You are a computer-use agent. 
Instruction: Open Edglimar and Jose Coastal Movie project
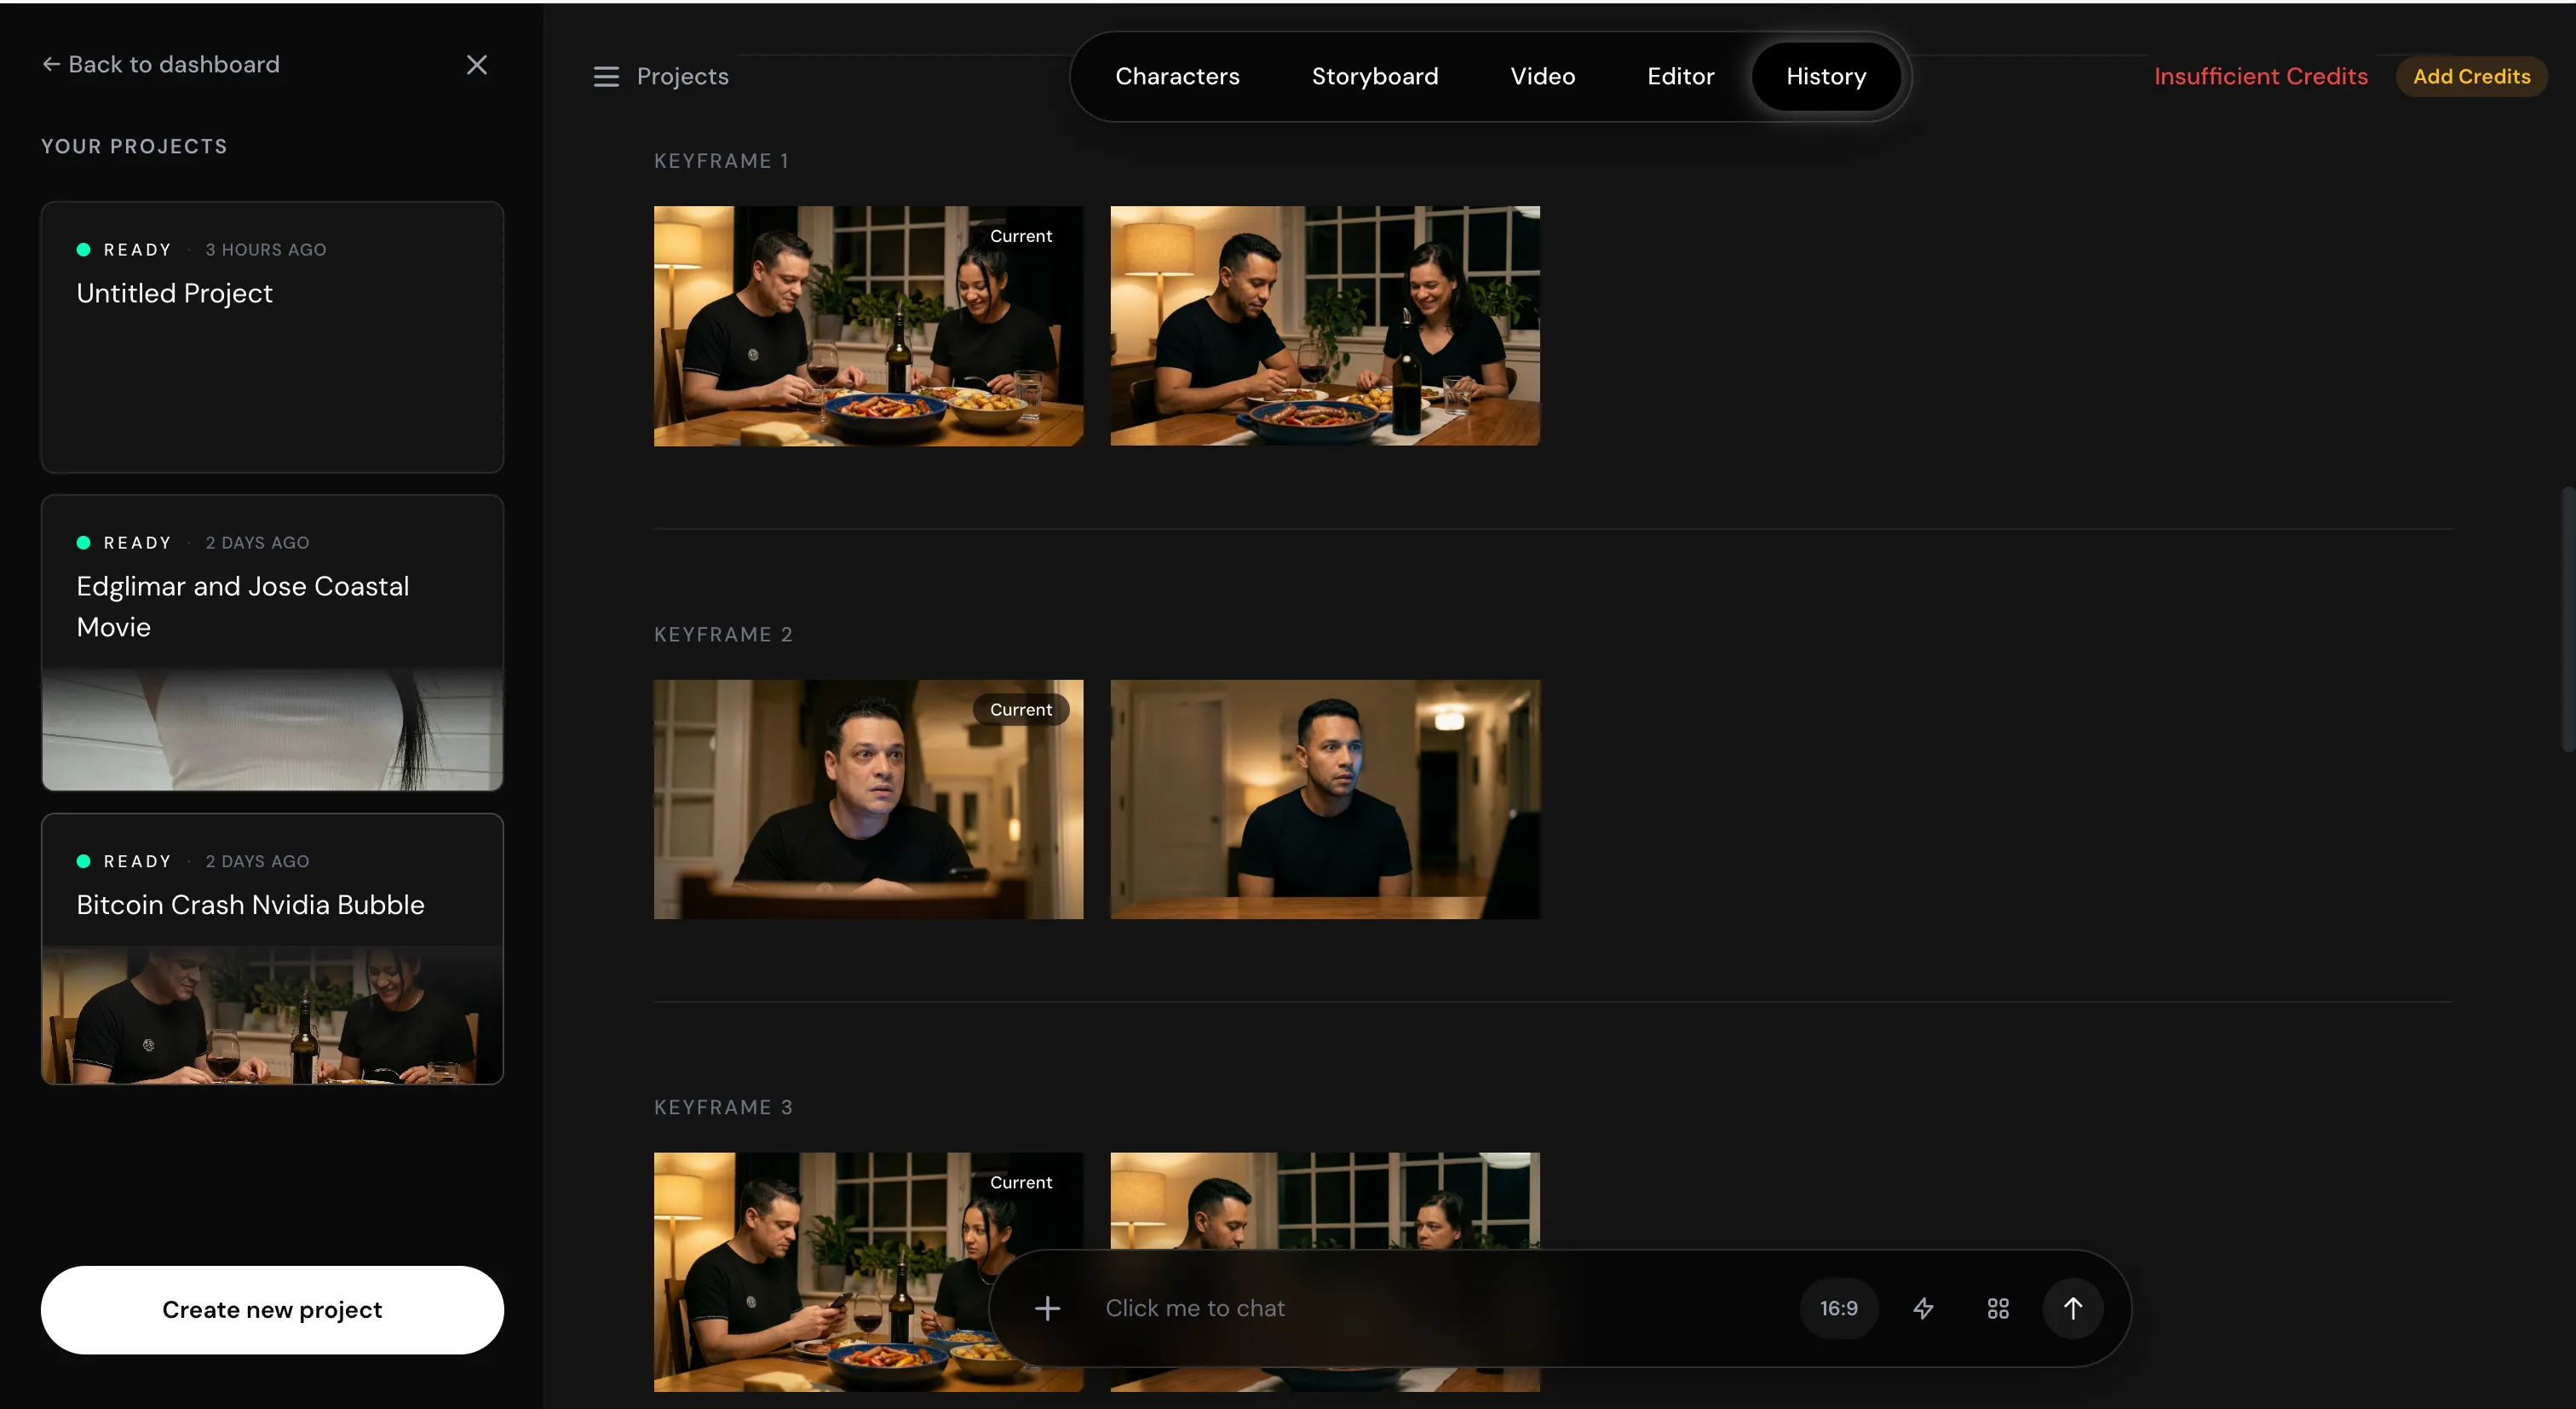coord(272,642)
